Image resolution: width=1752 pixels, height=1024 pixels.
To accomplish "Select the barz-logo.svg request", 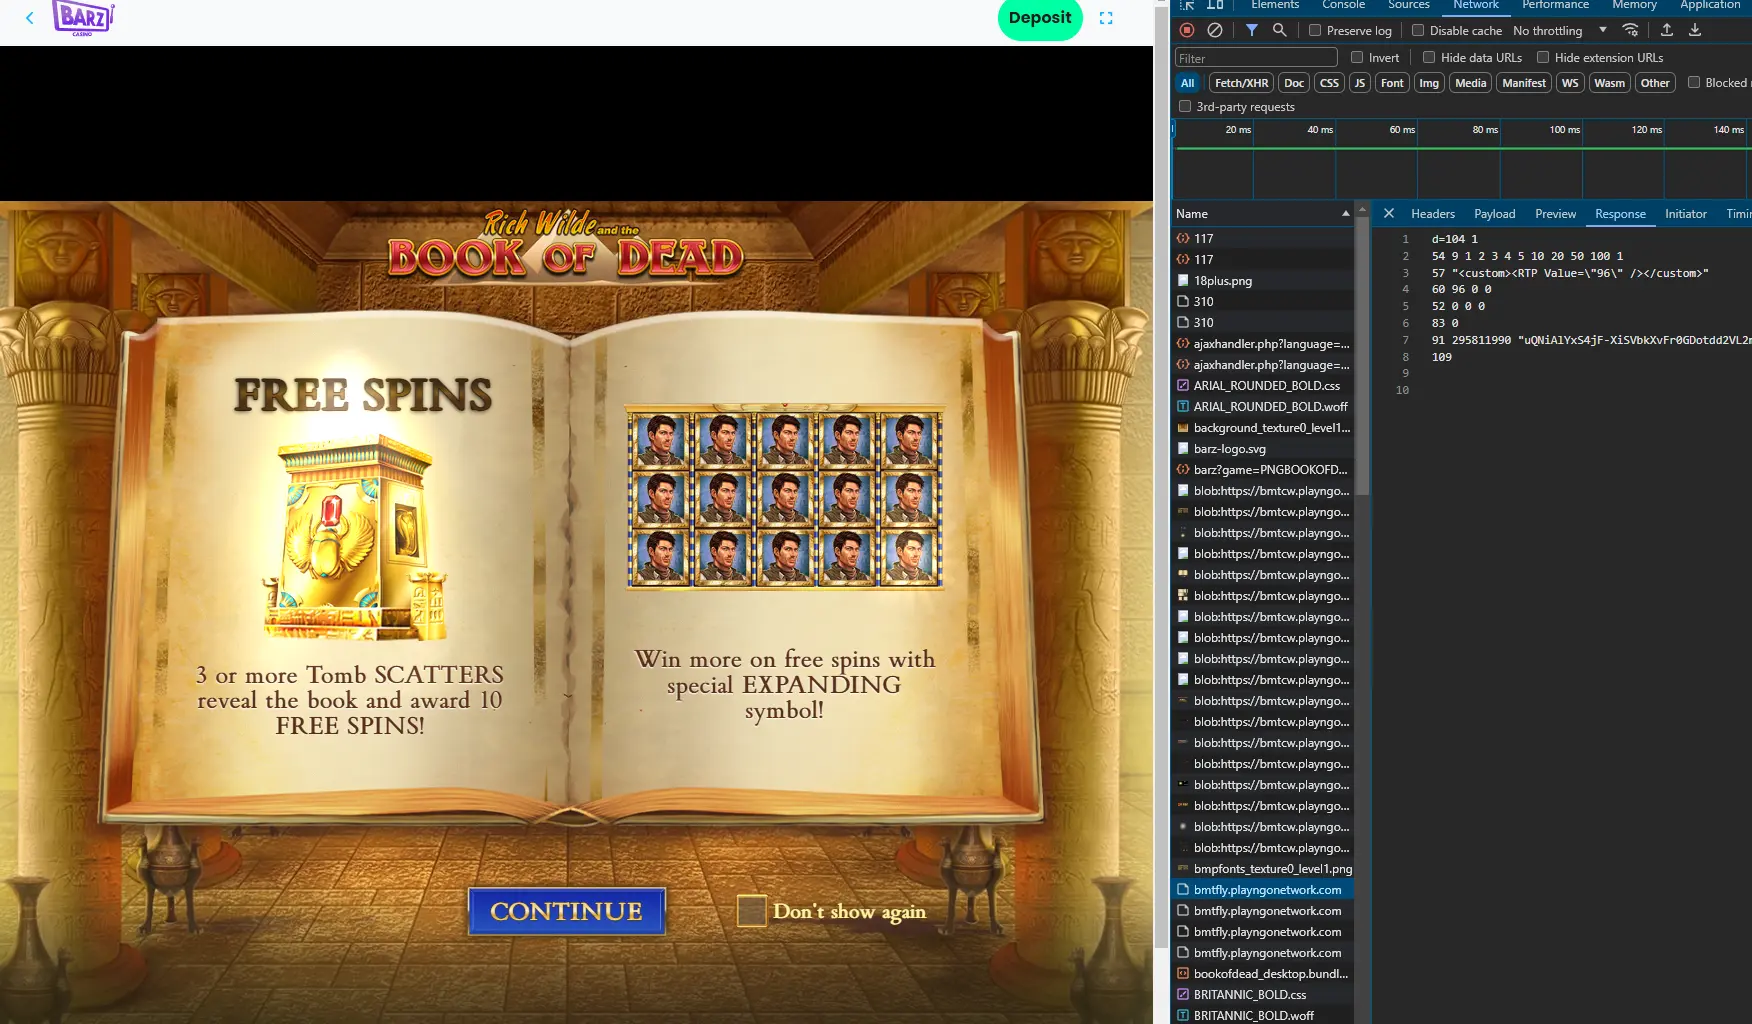I will (x=1263, y=449).
